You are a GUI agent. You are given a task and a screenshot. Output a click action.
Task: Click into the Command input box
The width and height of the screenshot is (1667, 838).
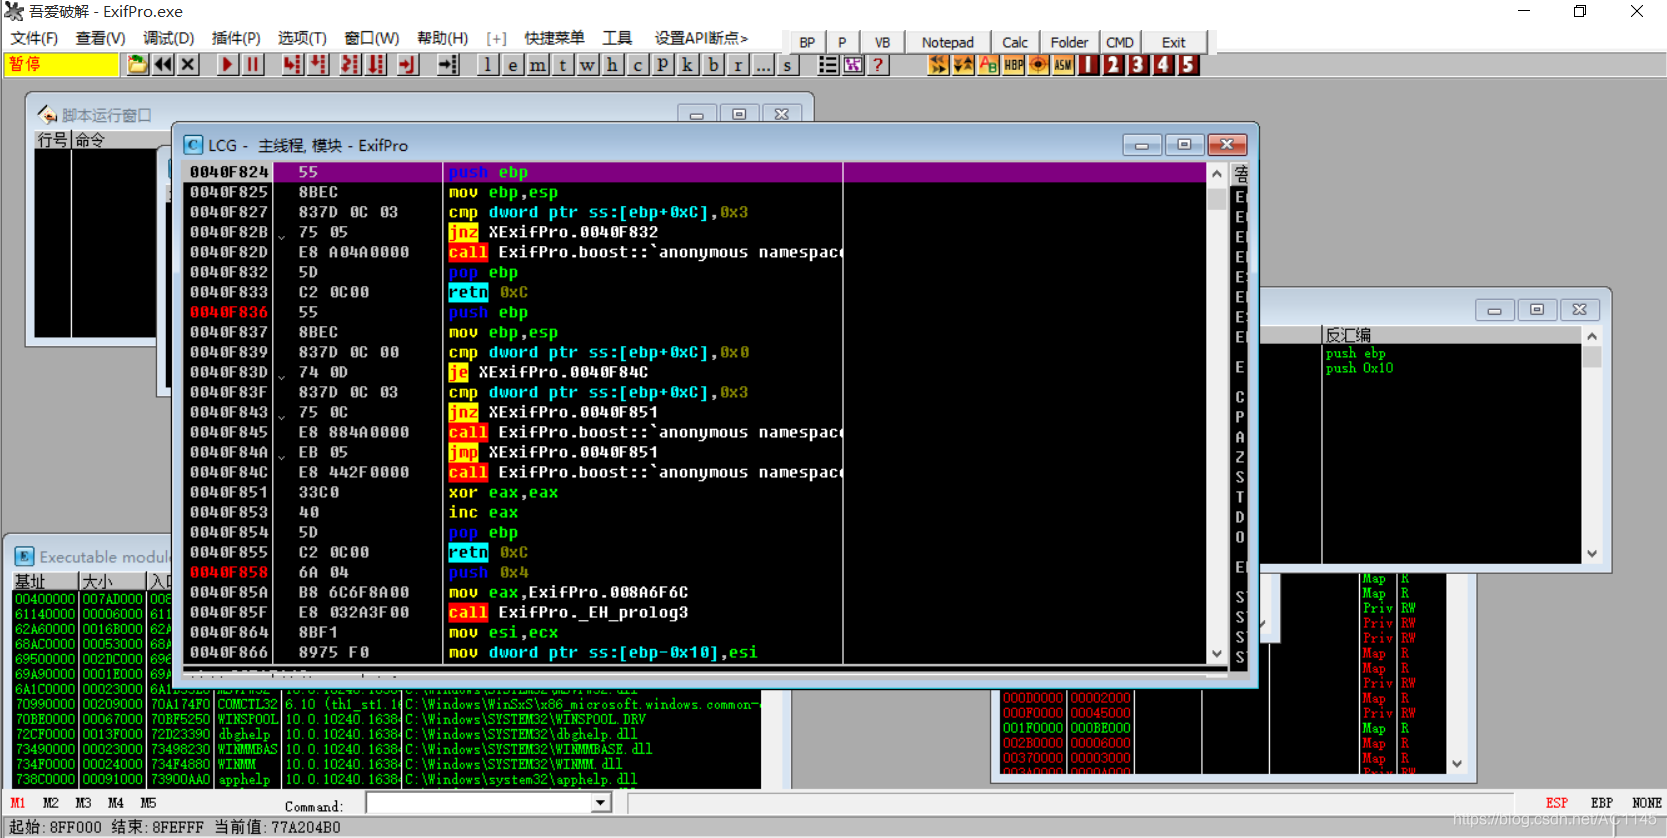click(479, 803)
